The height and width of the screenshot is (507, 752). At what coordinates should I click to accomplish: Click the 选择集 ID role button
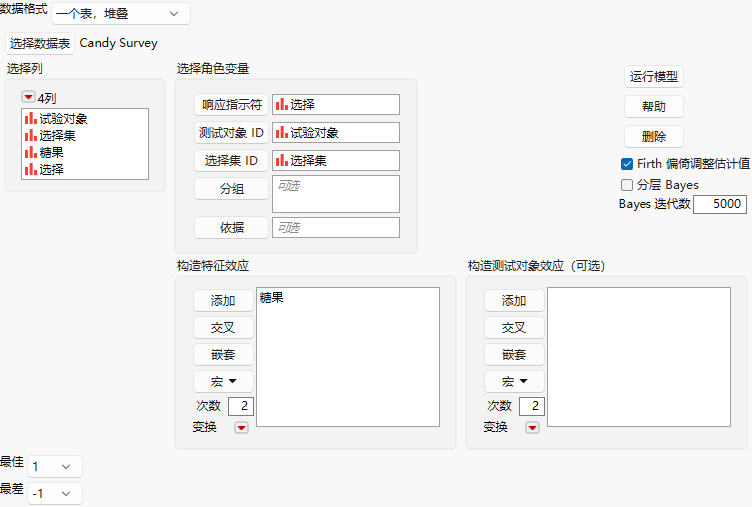(x=232, y=161)
